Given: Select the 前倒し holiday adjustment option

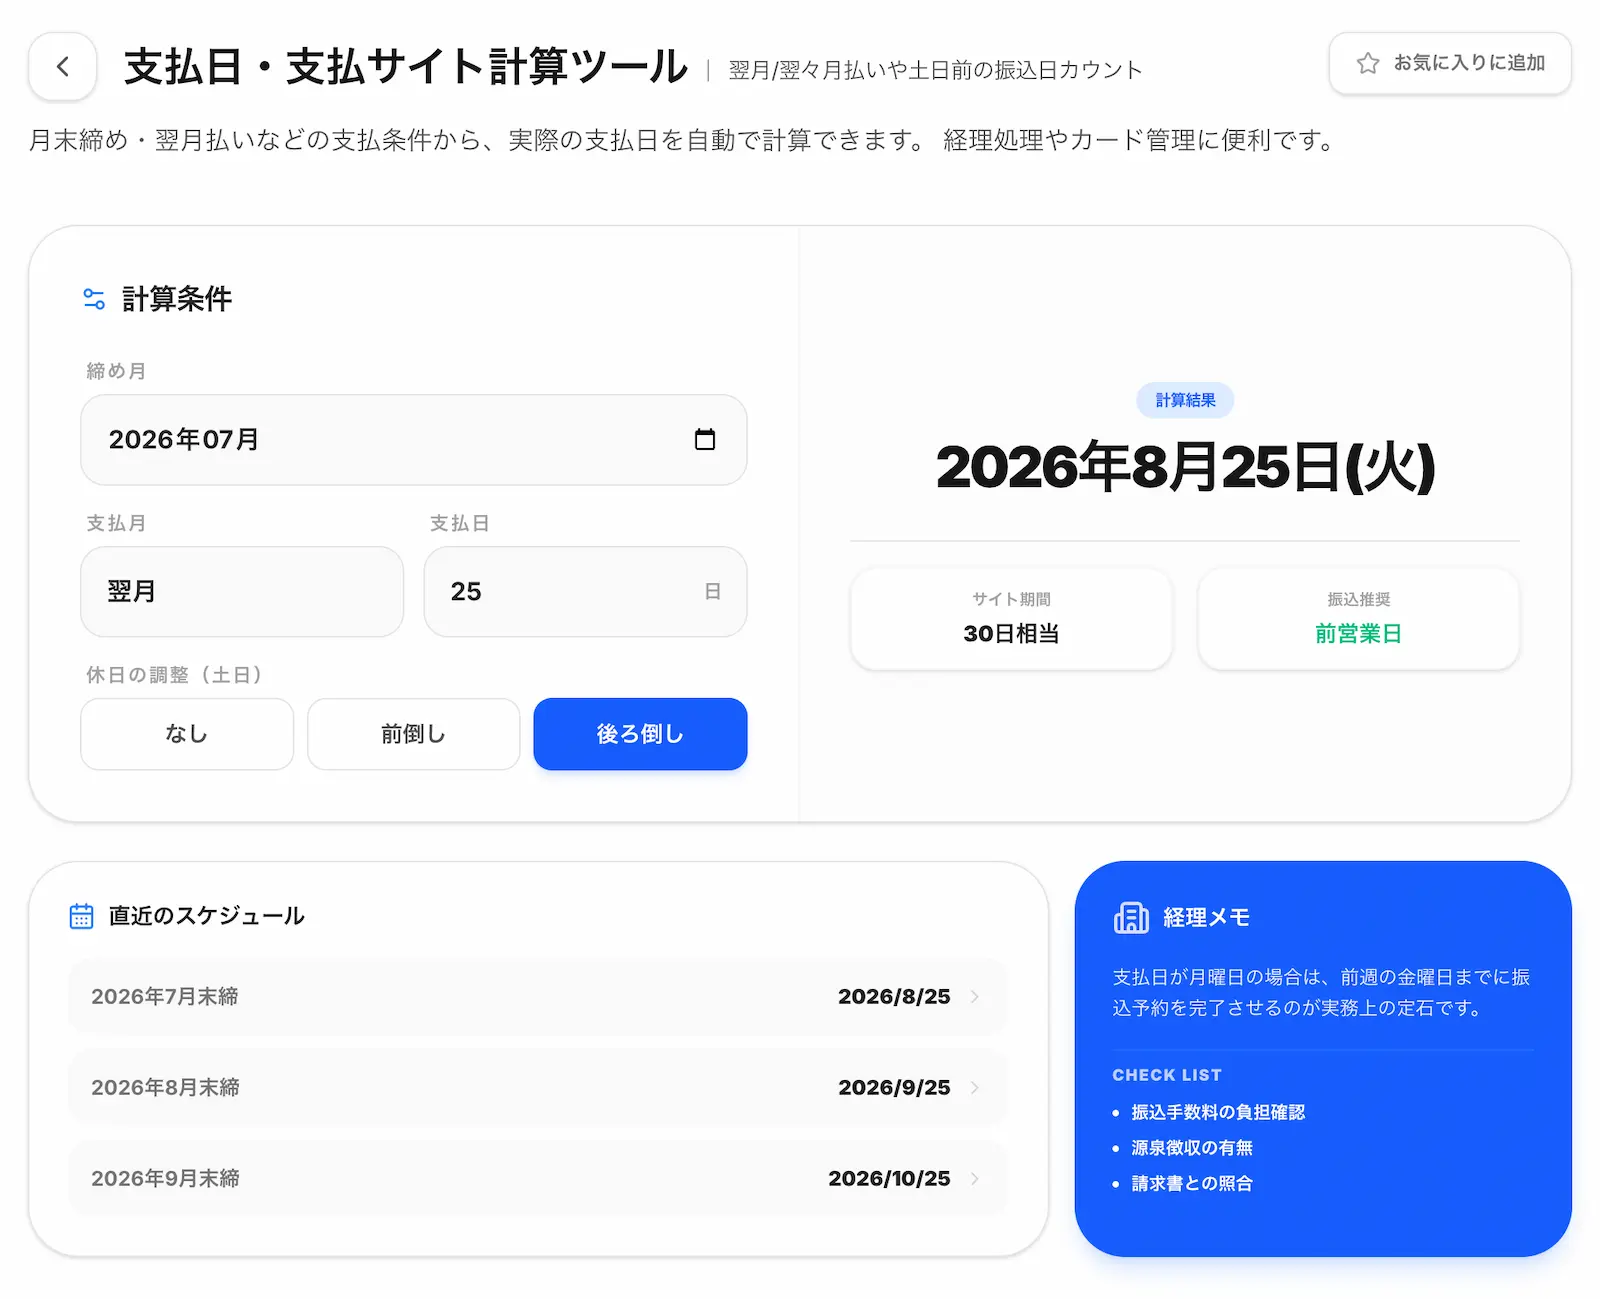Looking at the screenshot, I should (413, 734).
